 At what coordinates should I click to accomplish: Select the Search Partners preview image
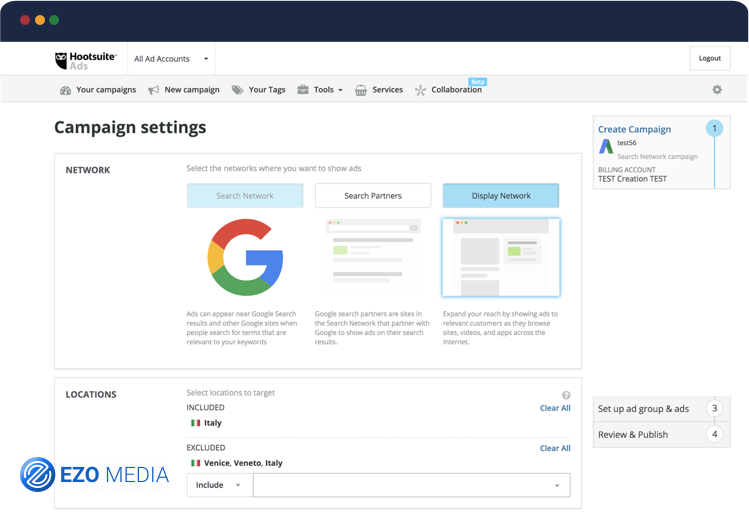pos(373,257)
